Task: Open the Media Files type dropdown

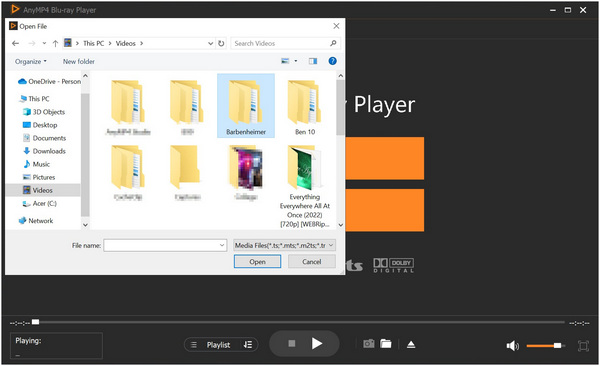Action: pyautogui.click(x=284, y=245)
